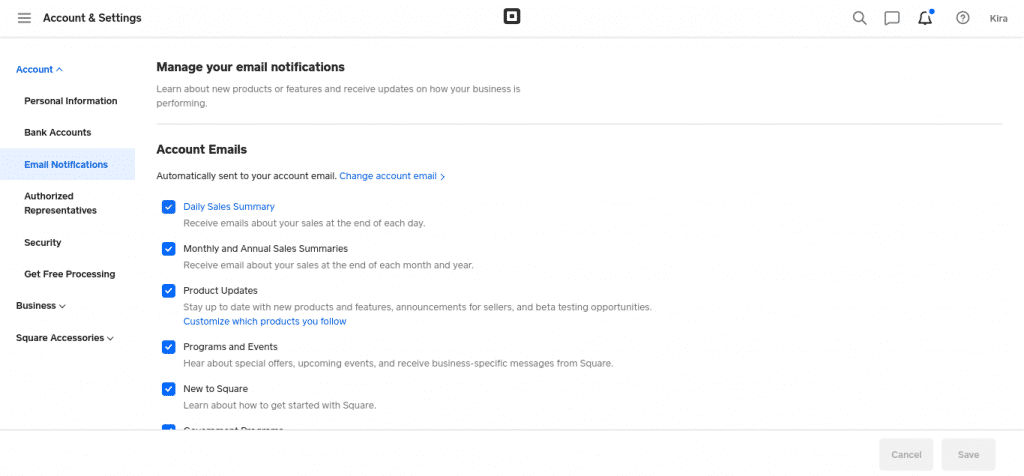Collapse the Account sidebar section

(x=40, y=69)
